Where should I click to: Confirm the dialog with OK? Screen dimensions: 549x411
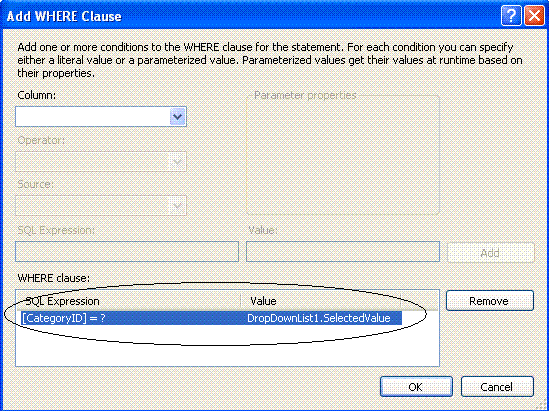click(x=416, y=386)
